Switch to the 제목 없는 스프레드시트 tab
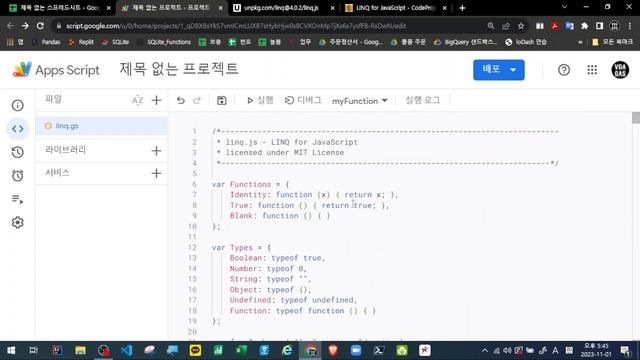The image size is (640, 360). point(60,8)
